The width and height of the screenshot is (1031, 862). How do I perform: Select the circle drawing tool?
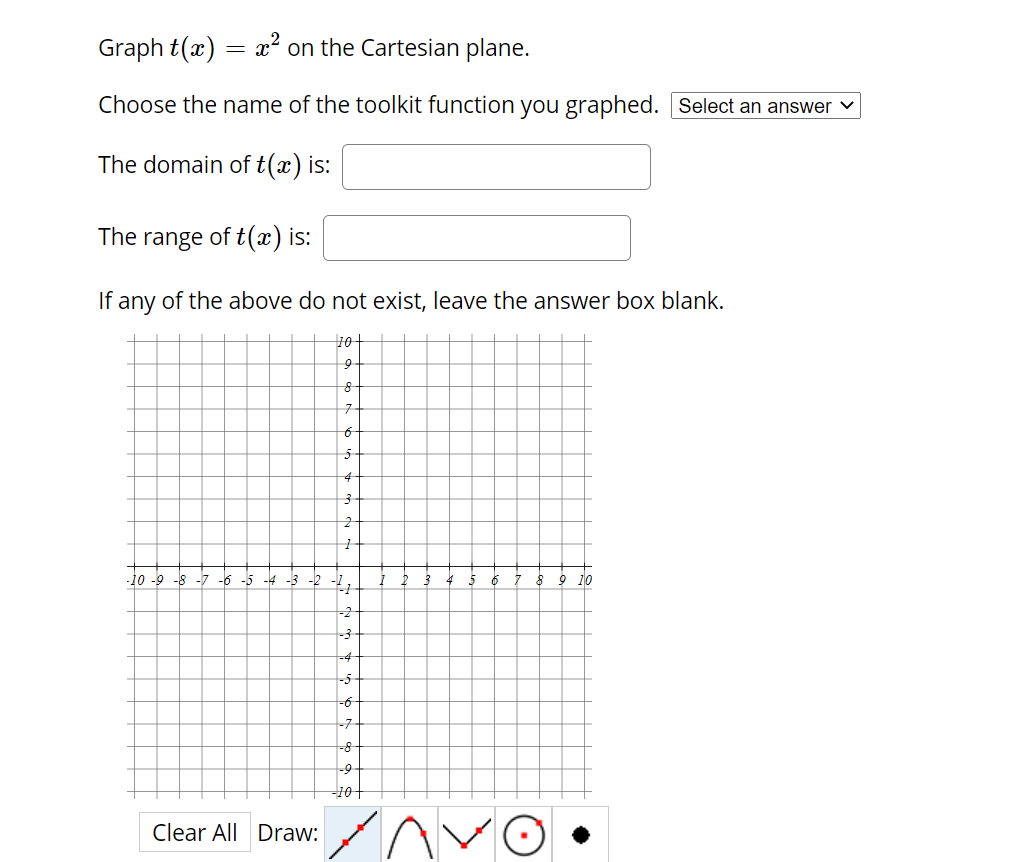tap(523, 833)
